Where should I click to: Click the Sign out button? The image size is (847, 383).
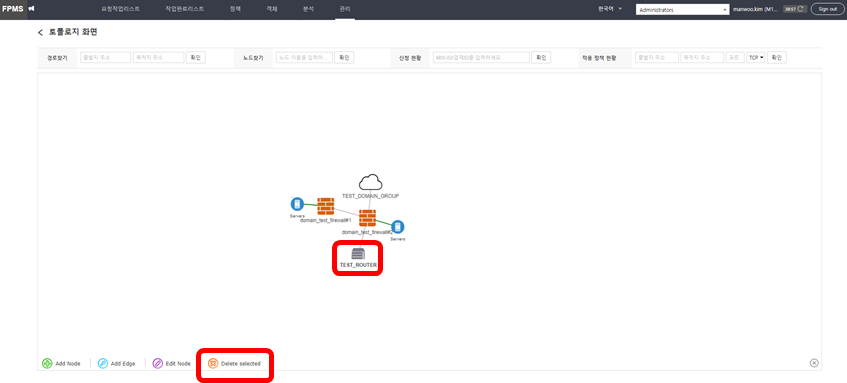(x=828, y=9)
